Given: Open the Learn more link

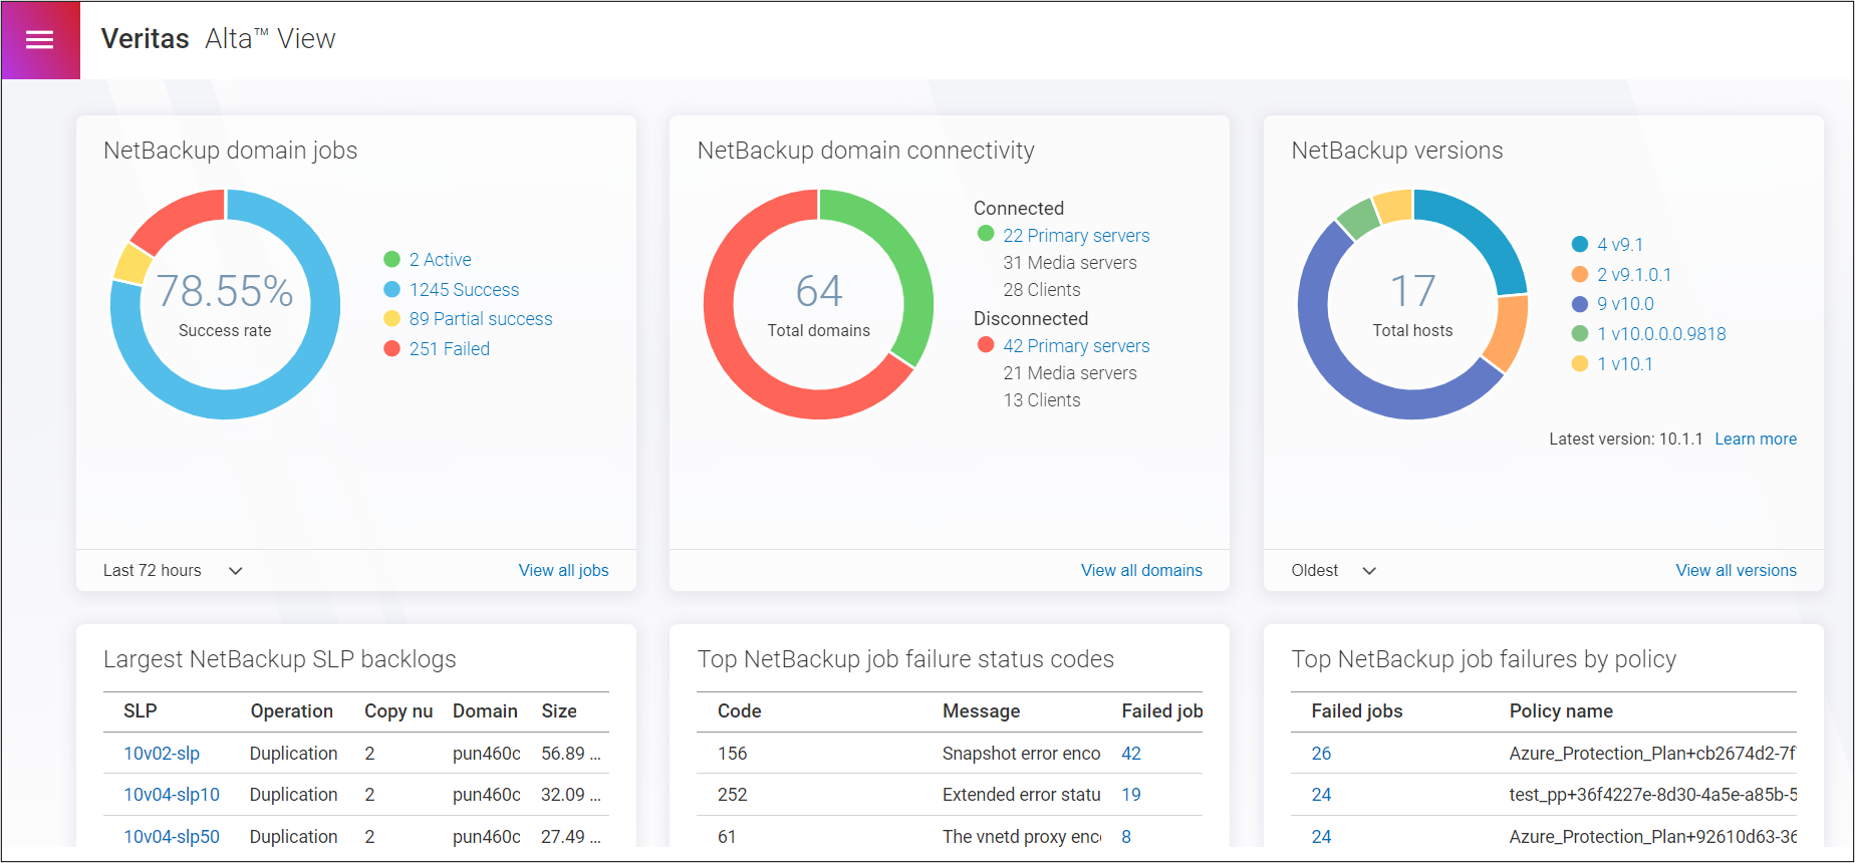Looking at the screenshot, I should point(1755,439).
